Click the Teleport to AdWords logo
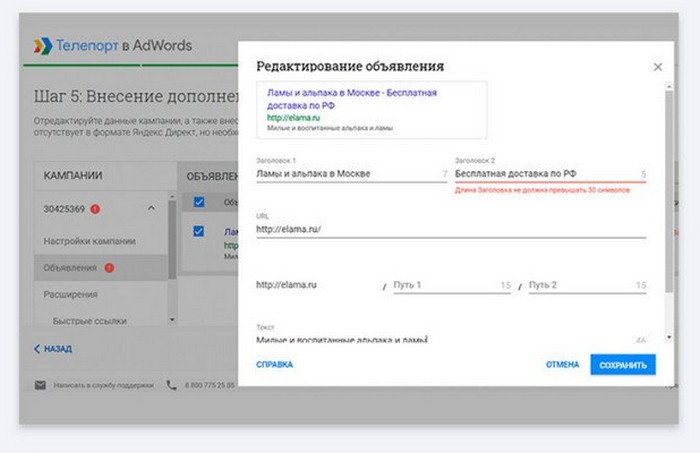The height and width of the screenshot is (453, 700). tap(113, 46)
